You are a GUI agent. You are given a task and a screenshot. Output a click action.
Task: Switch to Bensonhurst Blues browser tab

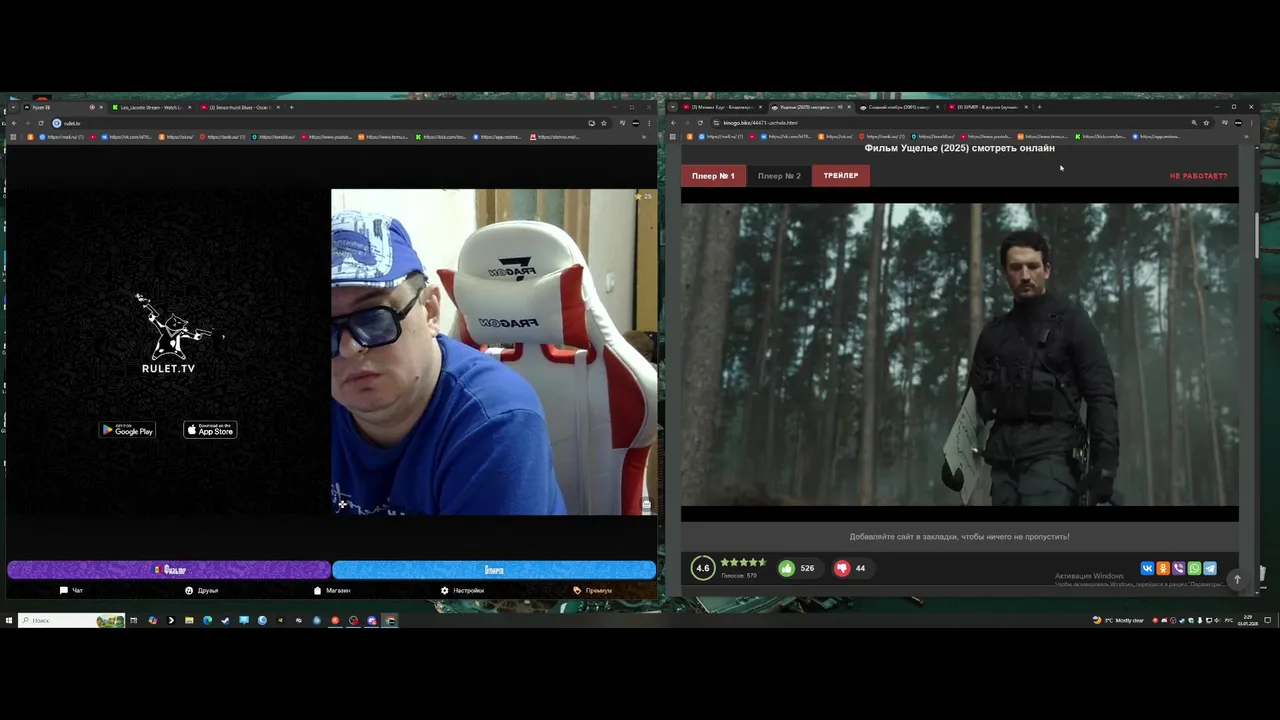(240, 107)
